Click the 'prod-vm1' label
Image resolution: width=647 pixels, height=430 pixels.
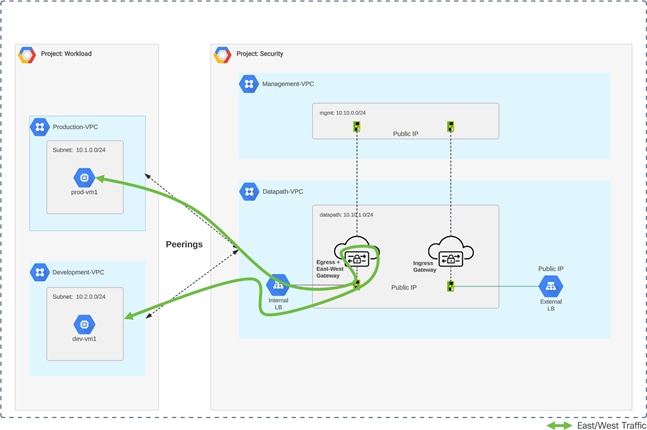pos(84,192)
